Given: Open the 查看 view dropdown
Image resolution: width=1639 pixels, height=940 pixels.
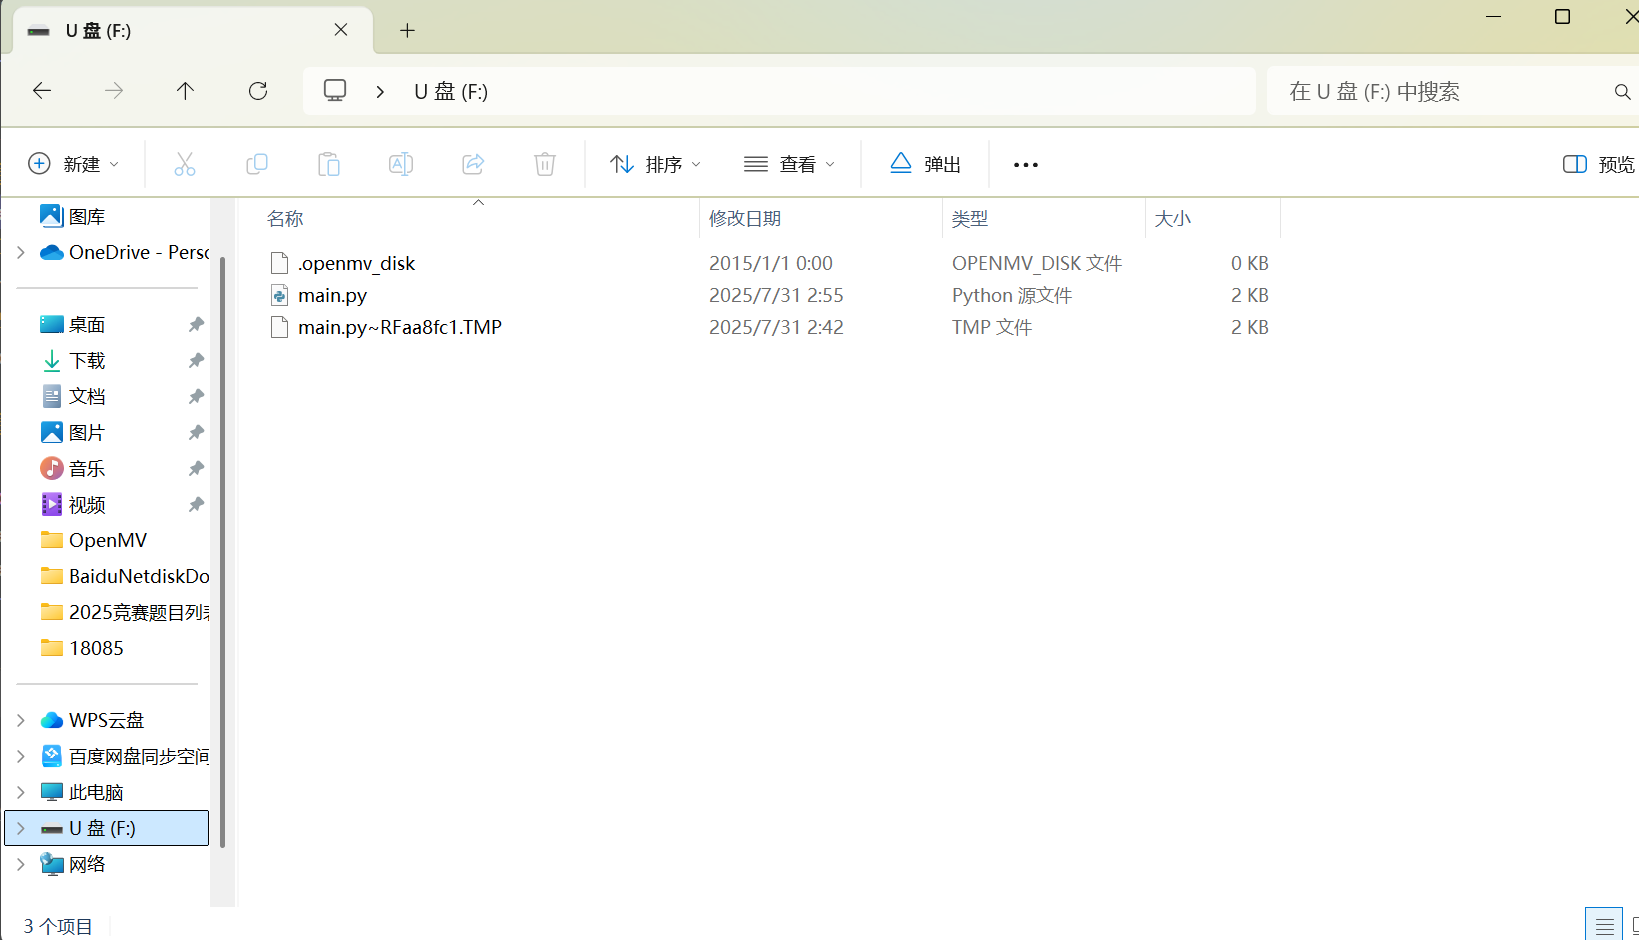Looking at the screenshot, I should (790, 164).
